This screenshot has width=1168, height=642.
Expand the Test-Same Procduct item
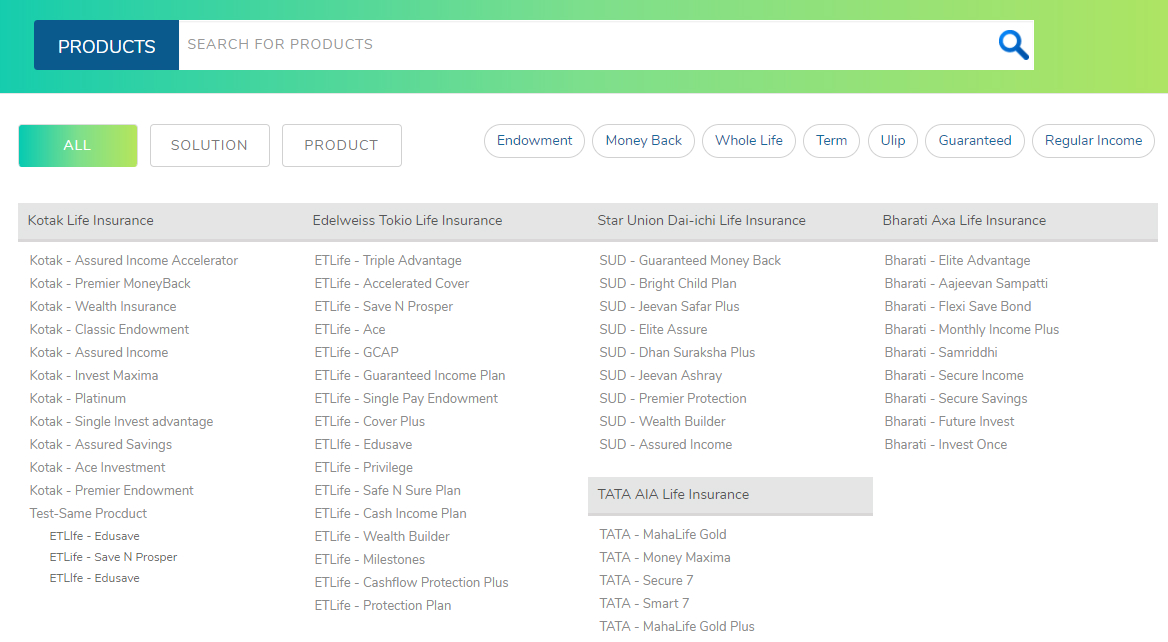pos(88,514)
